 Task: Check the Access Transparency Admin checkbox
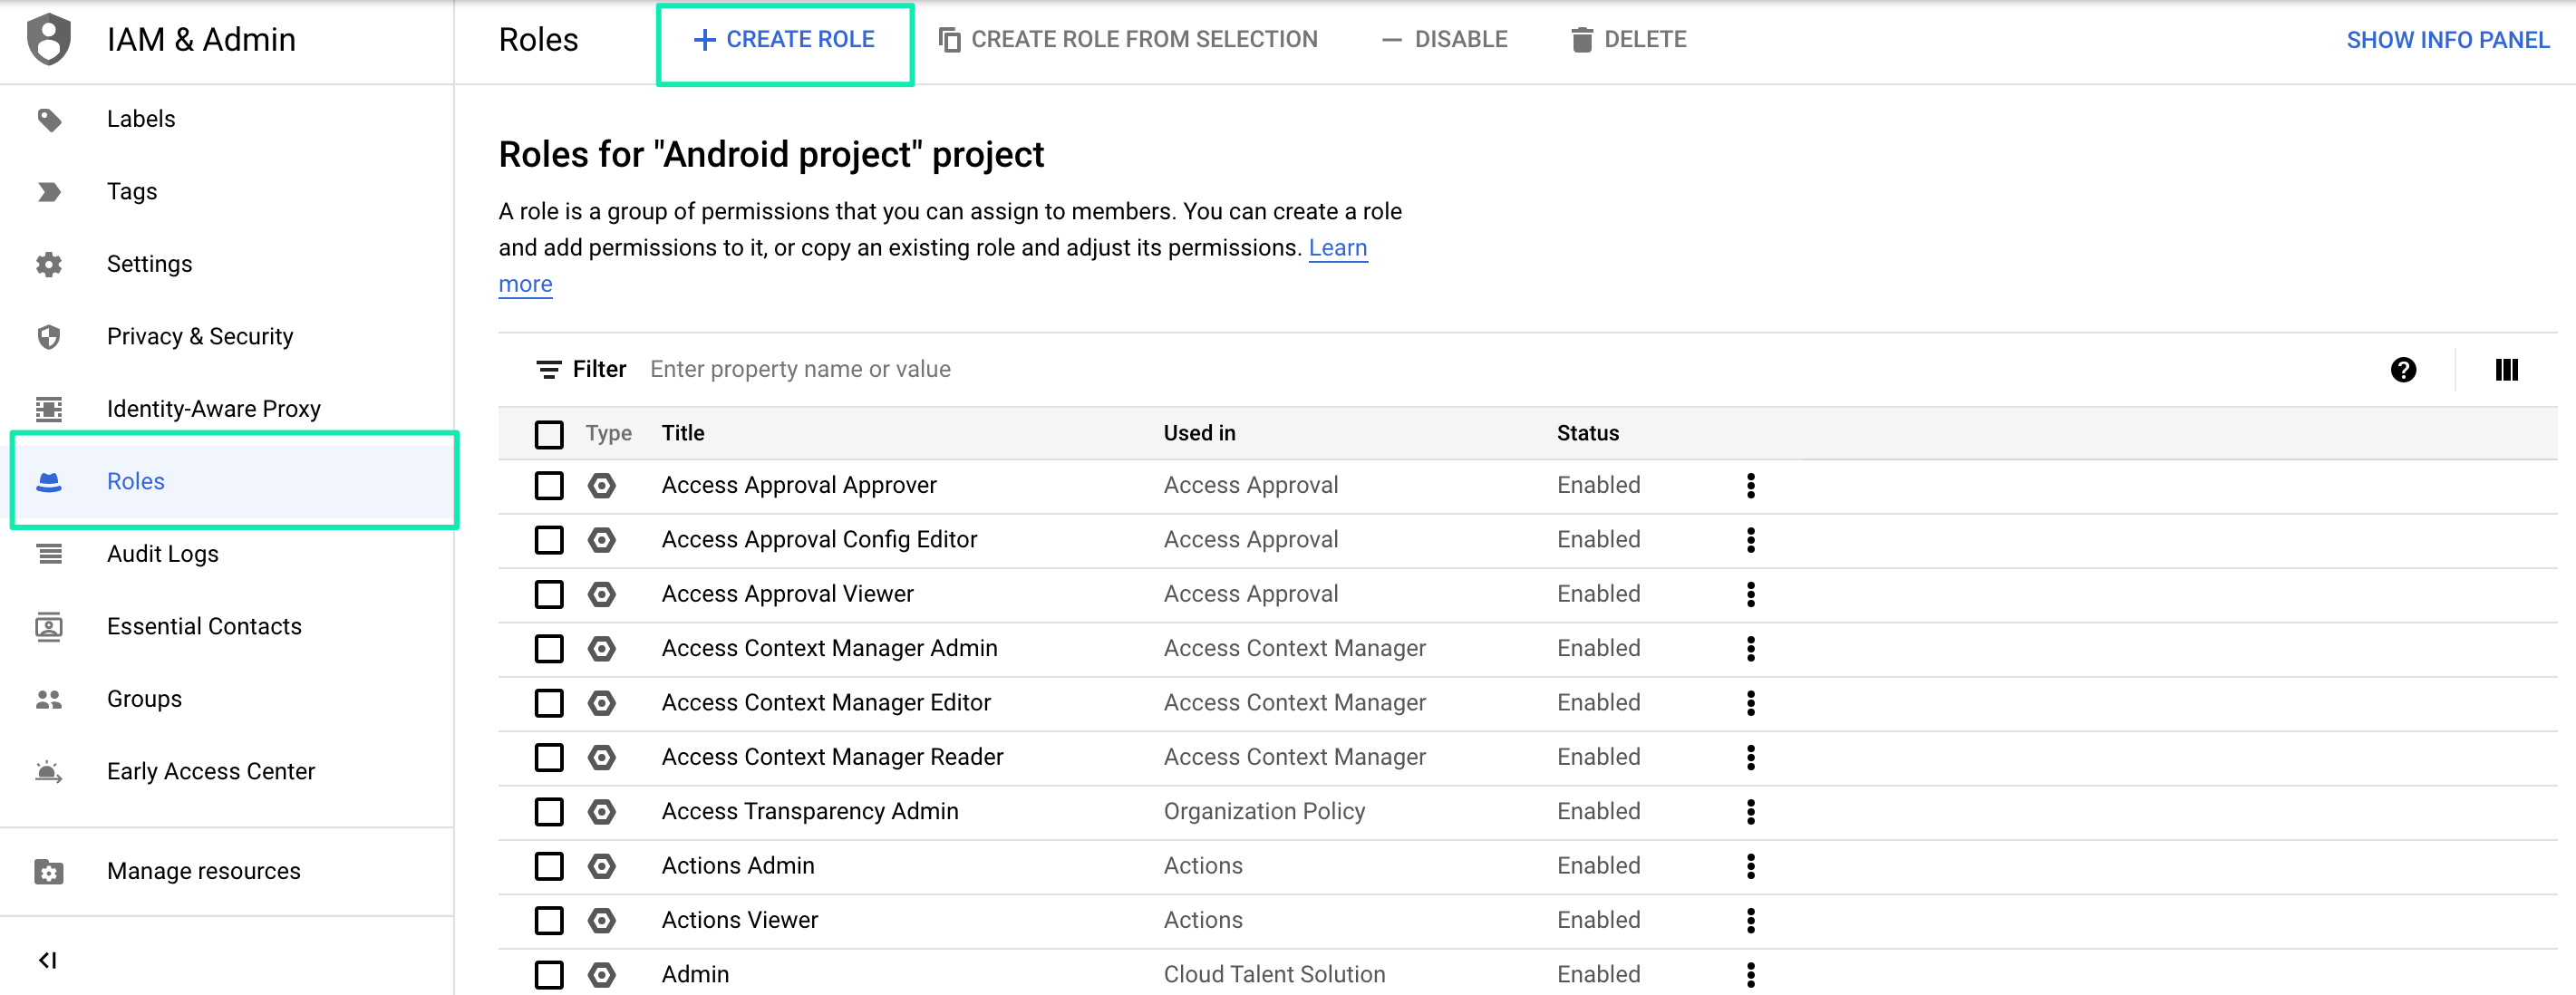coord(549,812)
